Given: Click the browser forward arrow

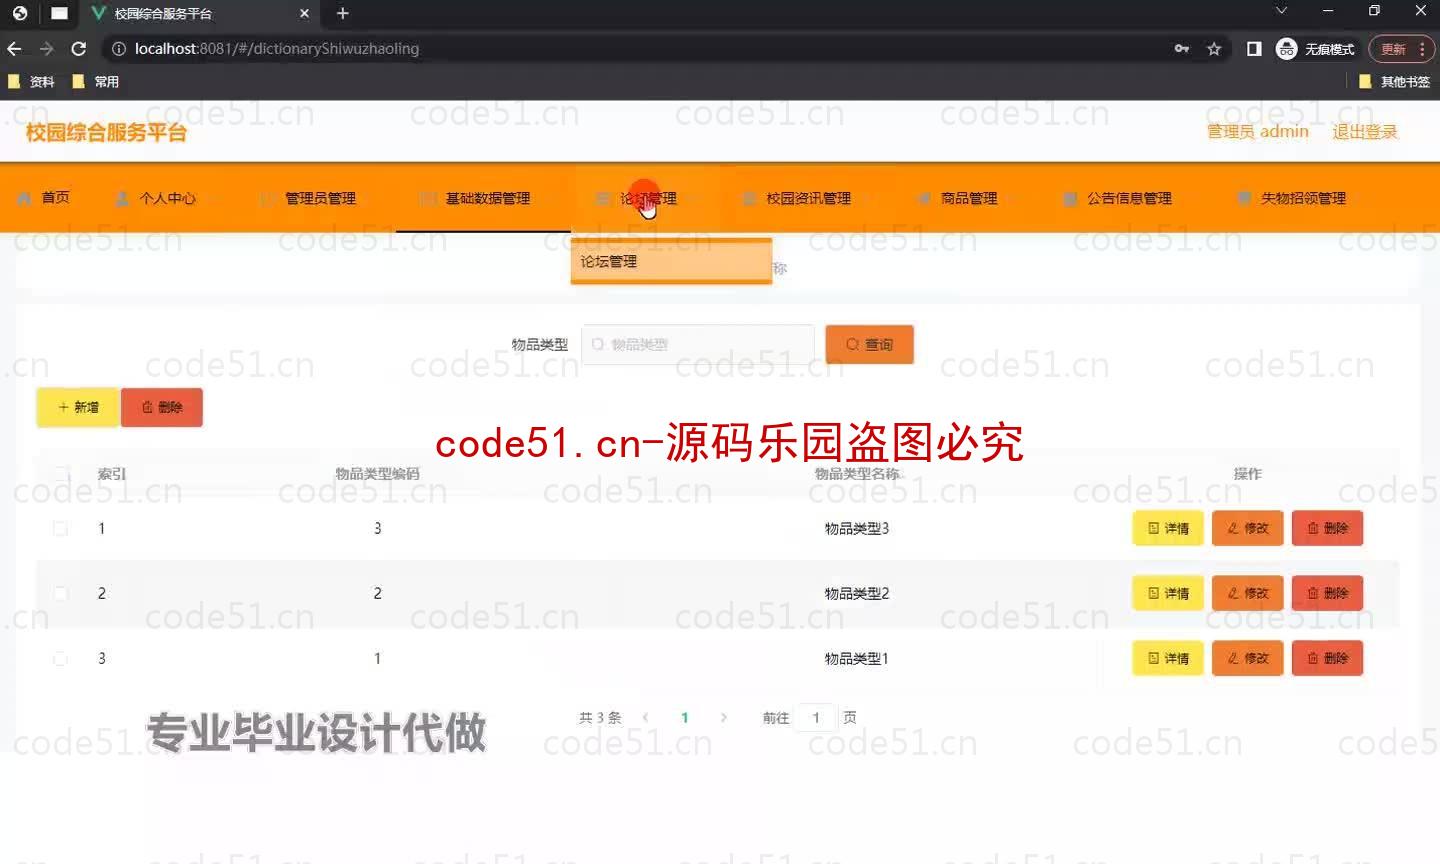Looking at the screenshot, I should click(x=46, y=48).
